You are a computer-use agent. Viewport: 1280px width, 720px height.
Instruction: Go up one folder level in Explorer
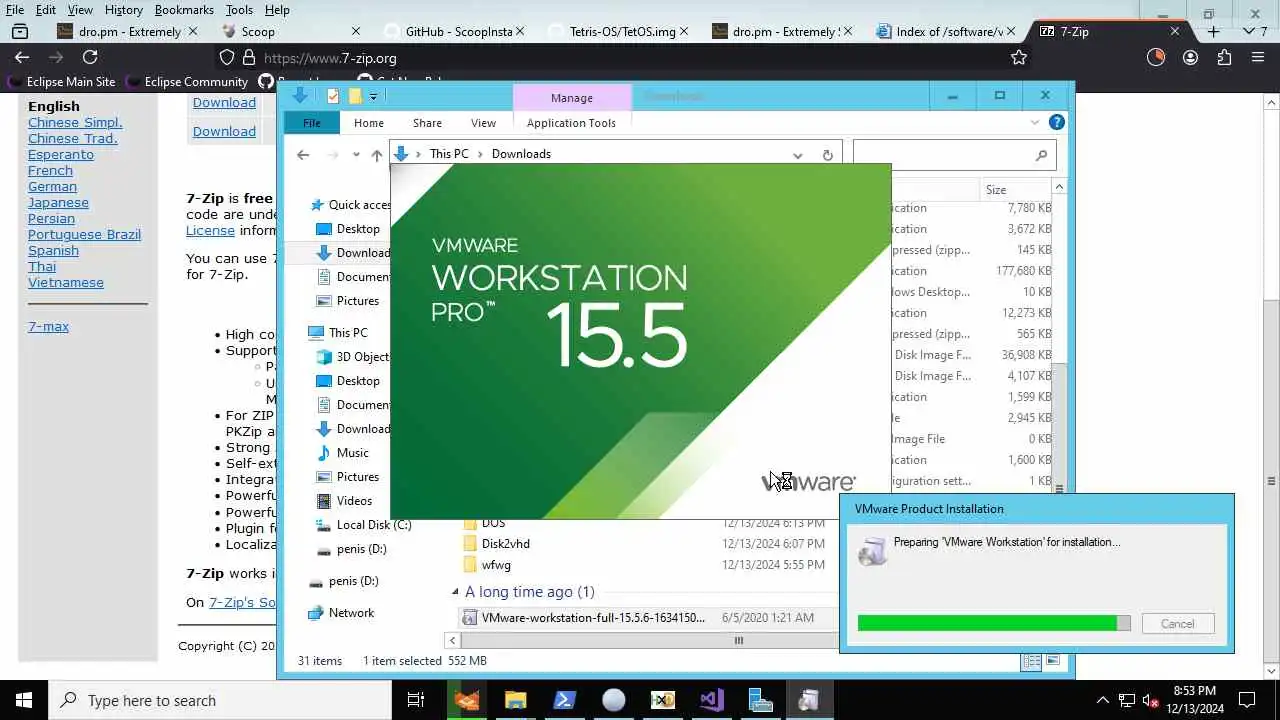(x=376, y=155)
